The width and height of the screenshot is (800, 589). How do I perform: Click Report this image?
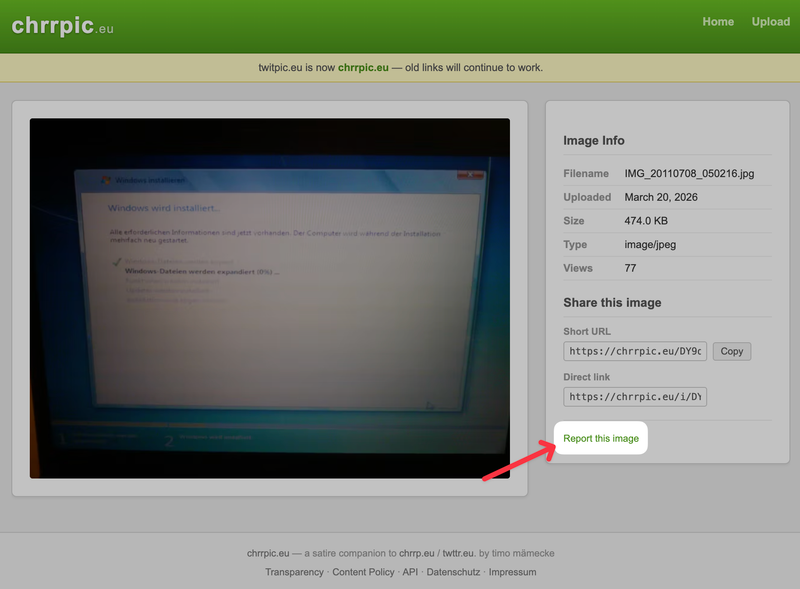tap(601, 439)
